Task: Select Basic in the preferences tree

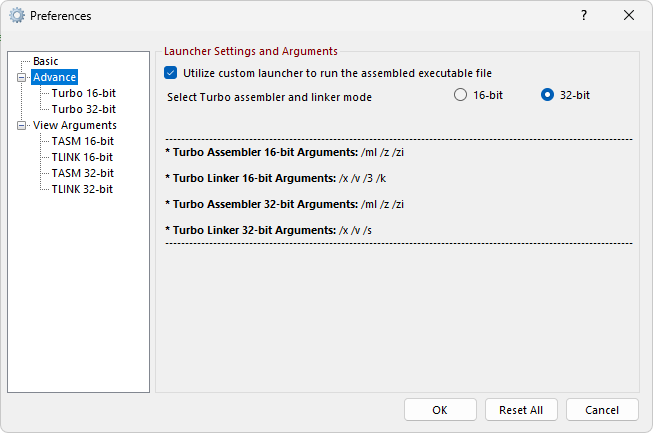Action: (x=45, y=61)
